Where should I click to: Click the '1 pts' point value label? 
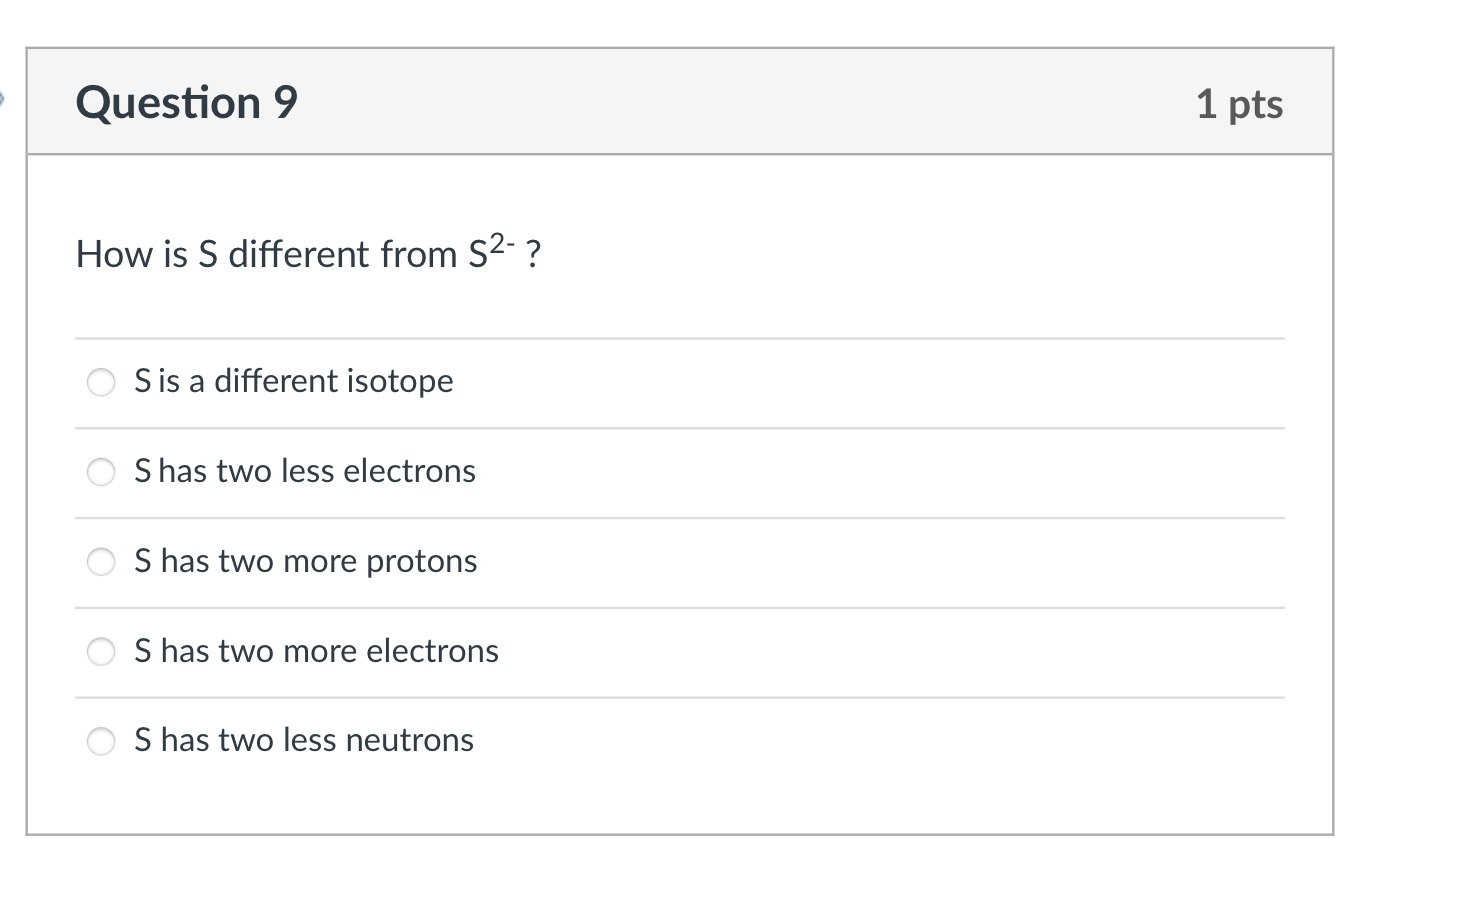click(1240, 103)
